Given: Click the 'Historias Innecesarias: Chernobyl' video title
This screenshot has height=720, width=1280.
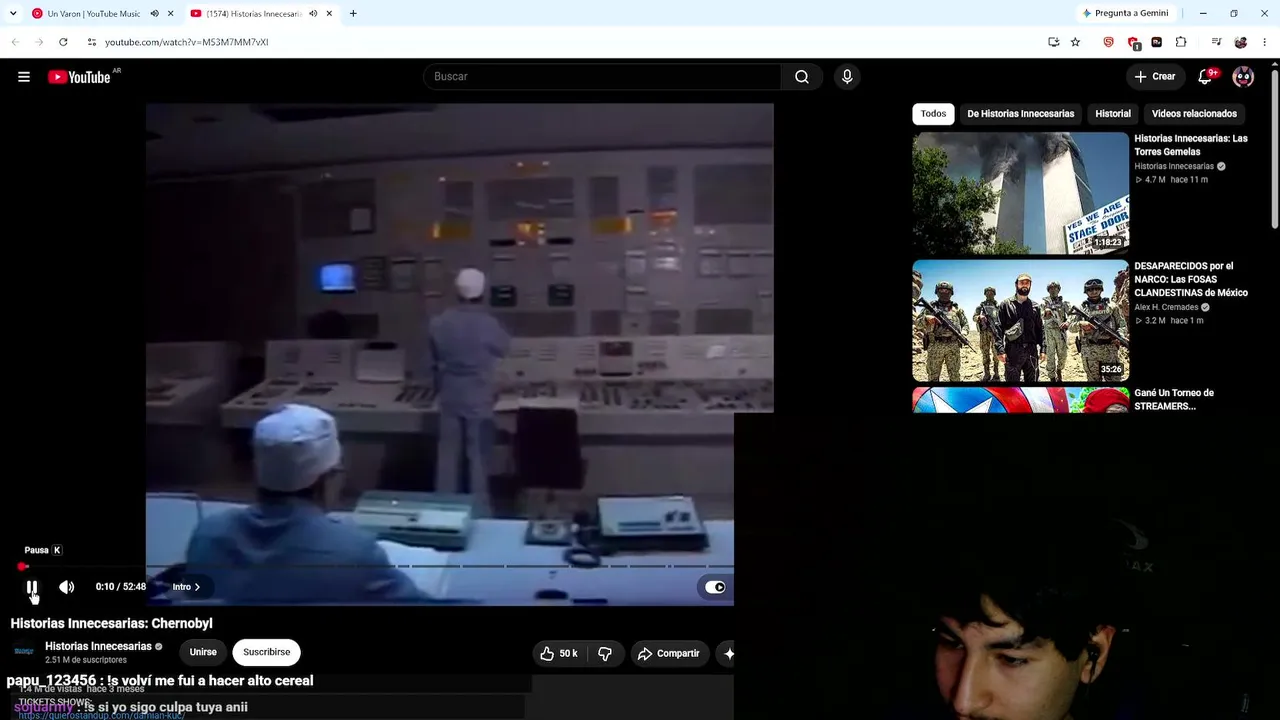Looking at the screenshot, I should click(111, 623).
